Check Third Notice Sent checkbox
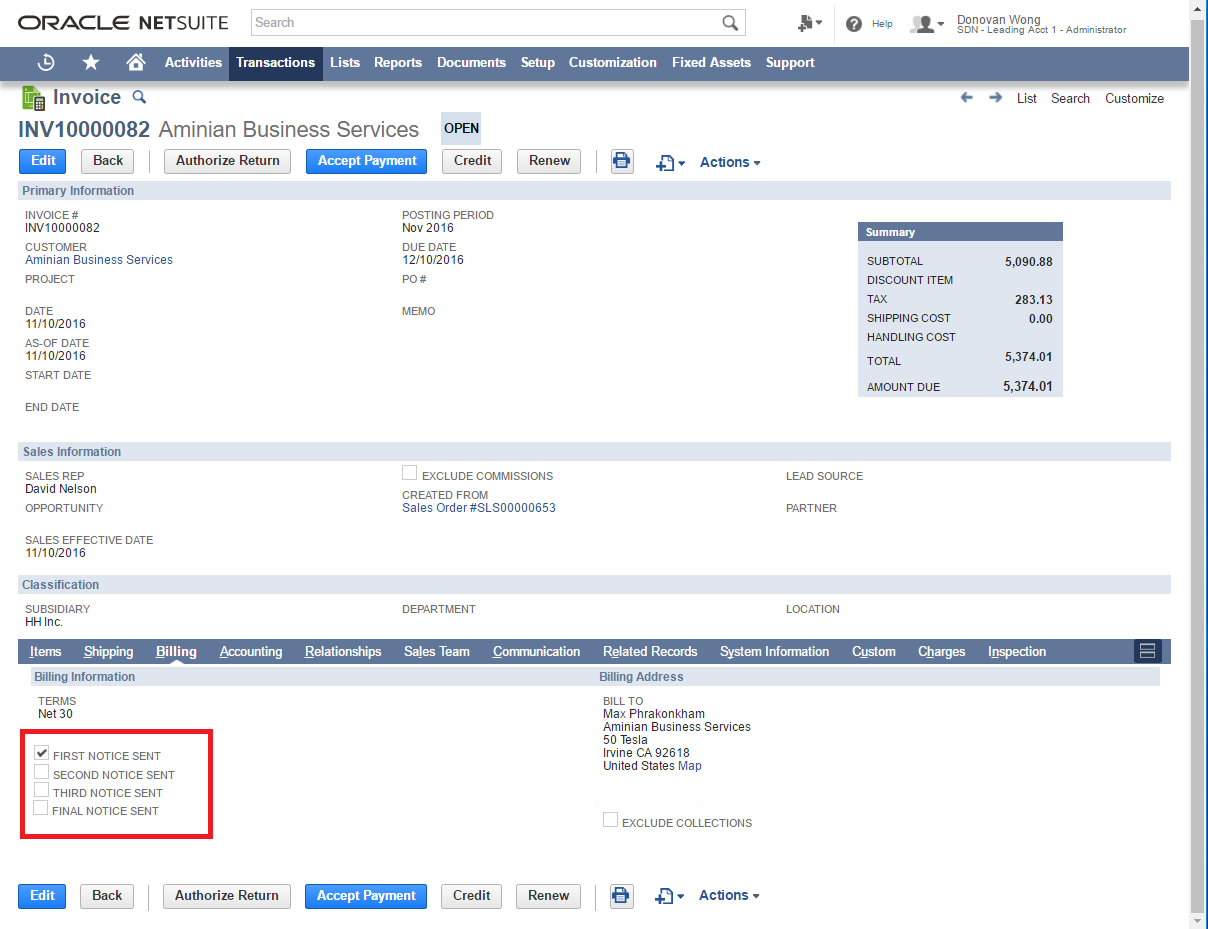The width and height of the screenshot is (1208, 929). (42, 790)
